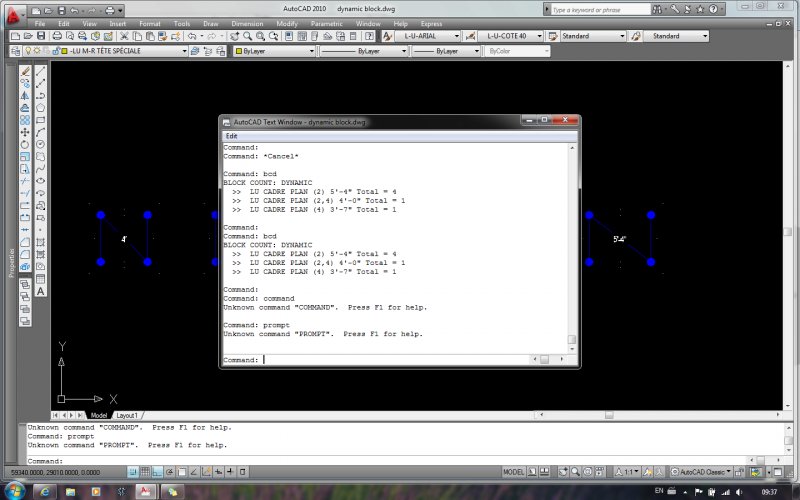This screenshot has height=500, width=800.
Task: Click the AutoCAD application menu button
Action: (13, 15)
